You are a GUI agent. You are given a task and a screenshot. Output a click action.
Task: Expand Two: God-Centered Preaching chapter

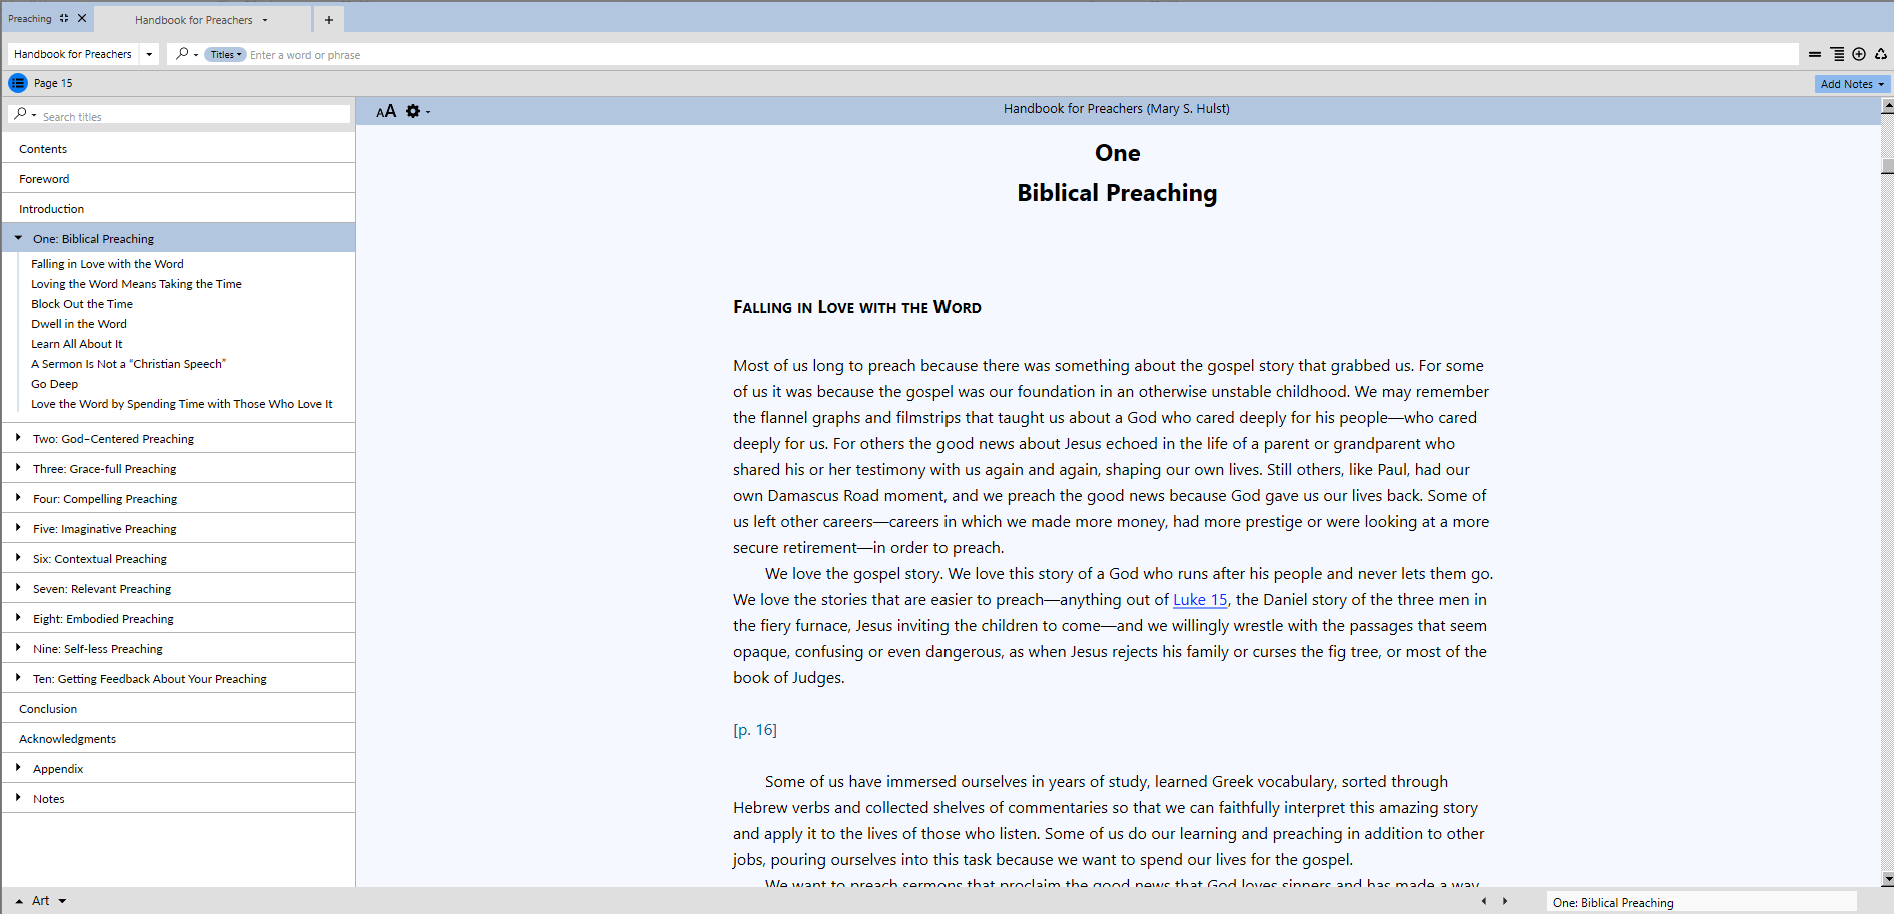point(18,438)
